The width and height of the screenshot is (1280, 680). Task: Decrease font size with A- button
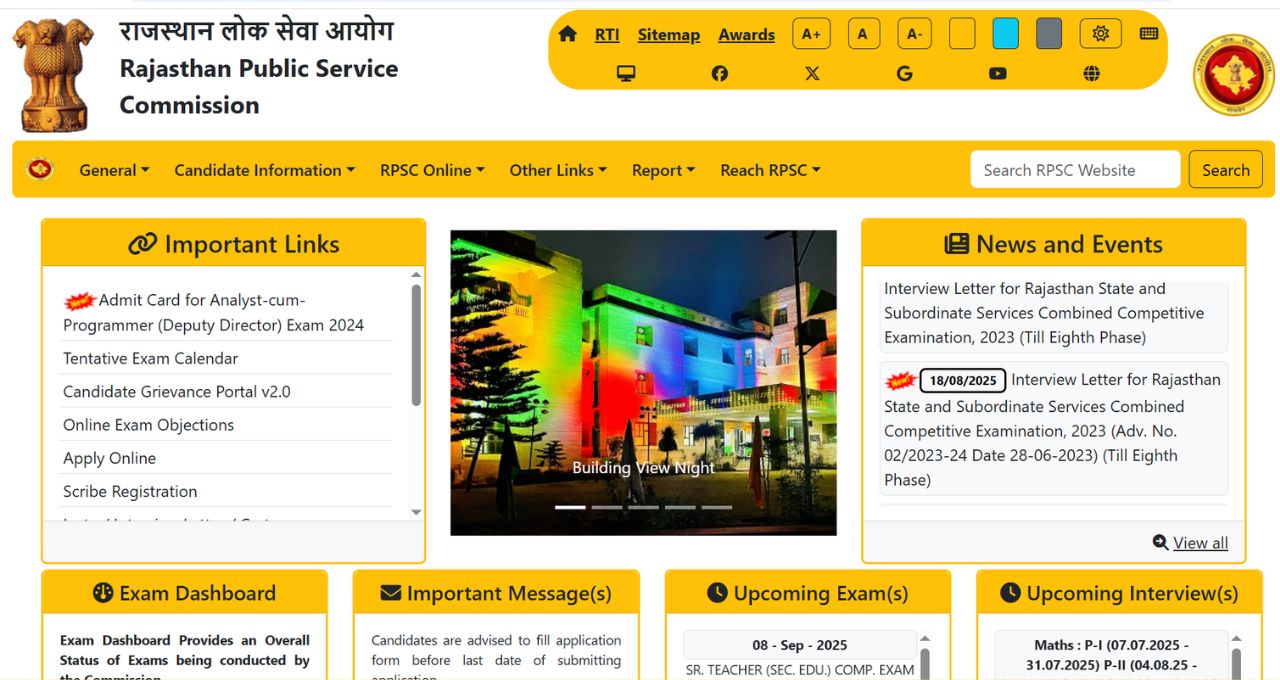[914, 34]
